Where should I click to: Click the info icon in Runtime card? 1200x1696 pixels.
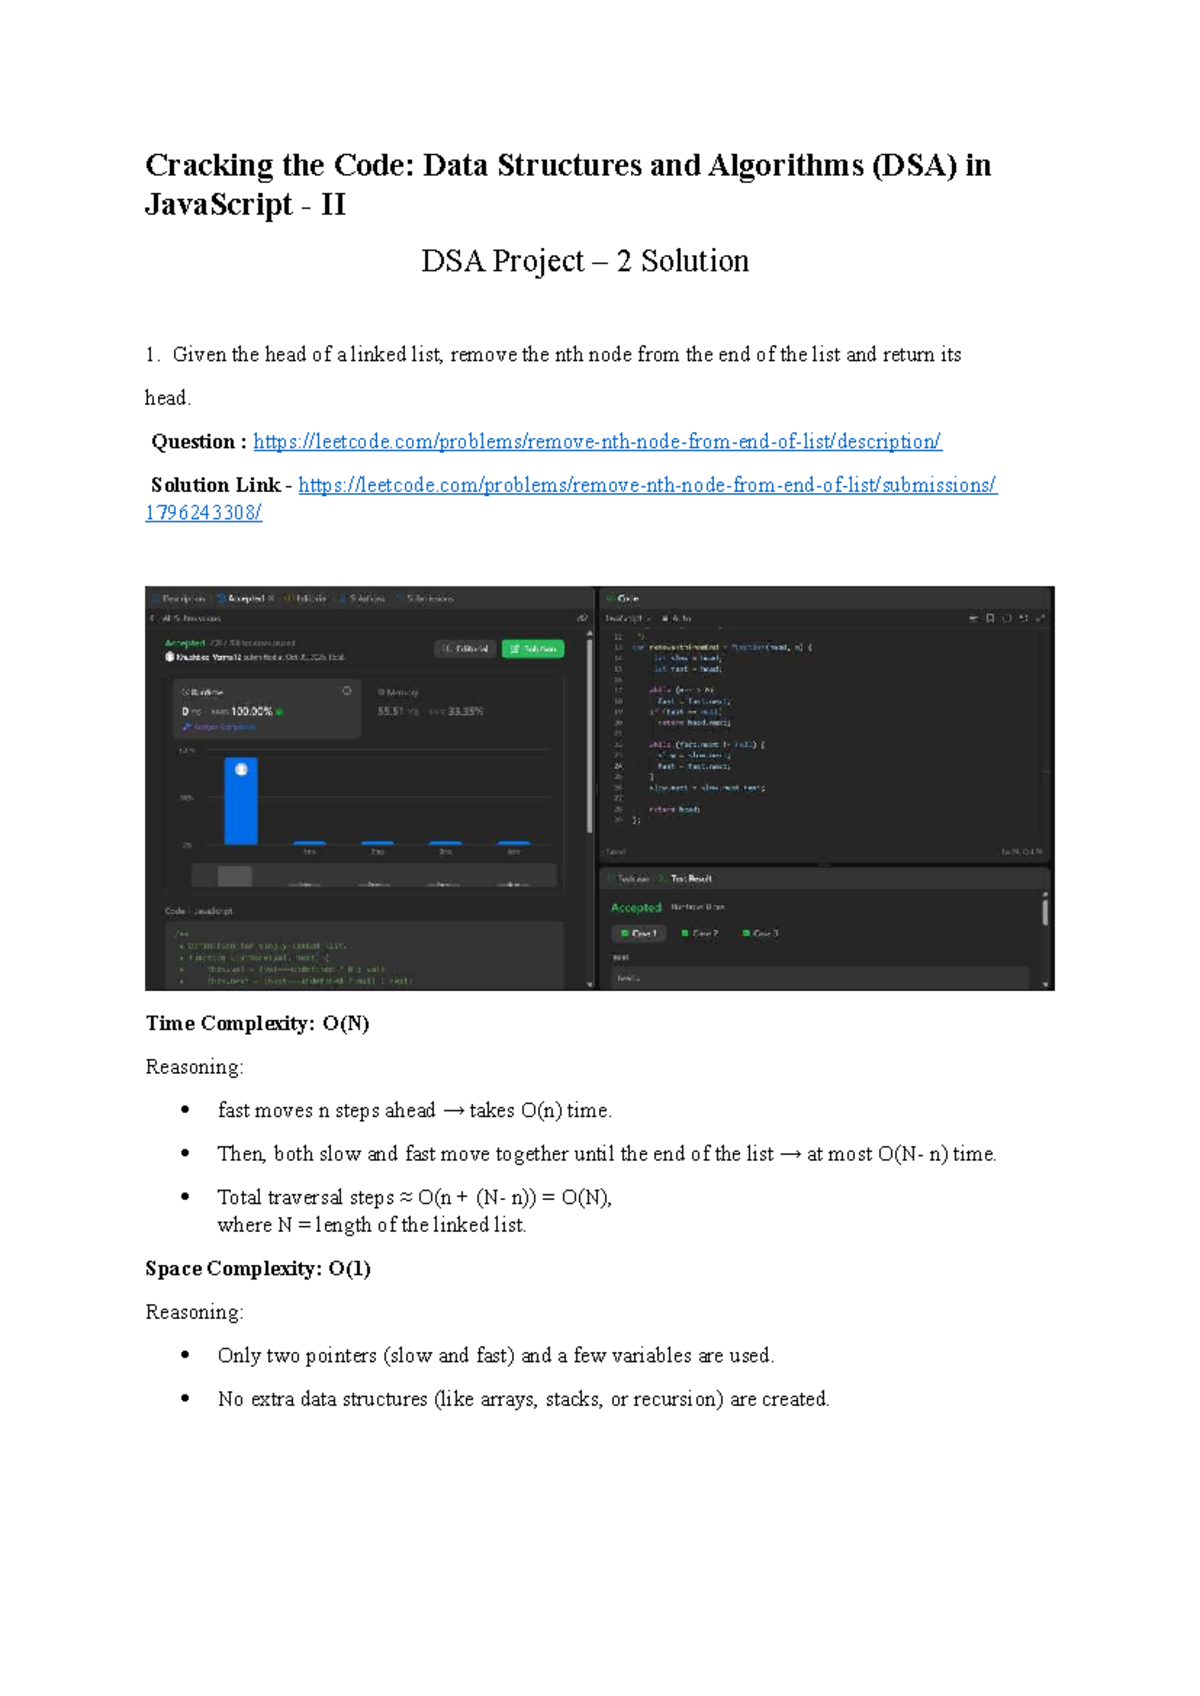click(347, 691)
